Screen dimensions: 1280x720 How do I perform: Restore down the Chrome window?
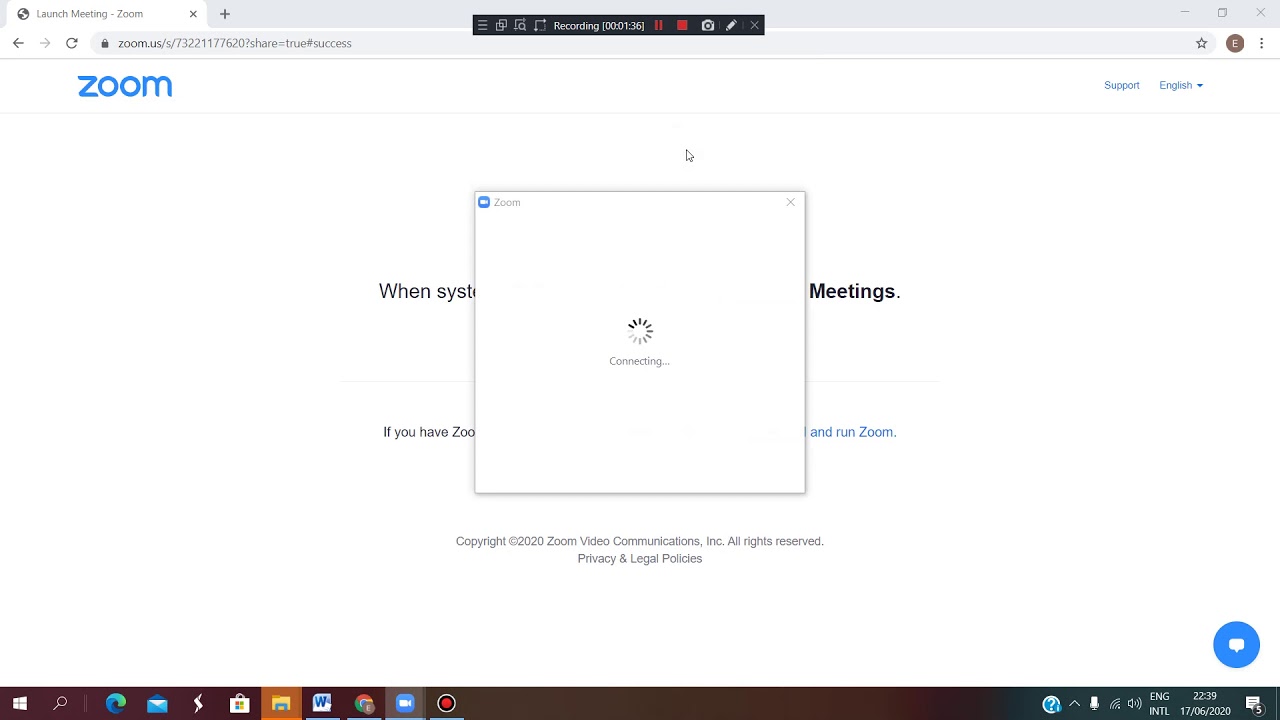[x=1222, y=13]
